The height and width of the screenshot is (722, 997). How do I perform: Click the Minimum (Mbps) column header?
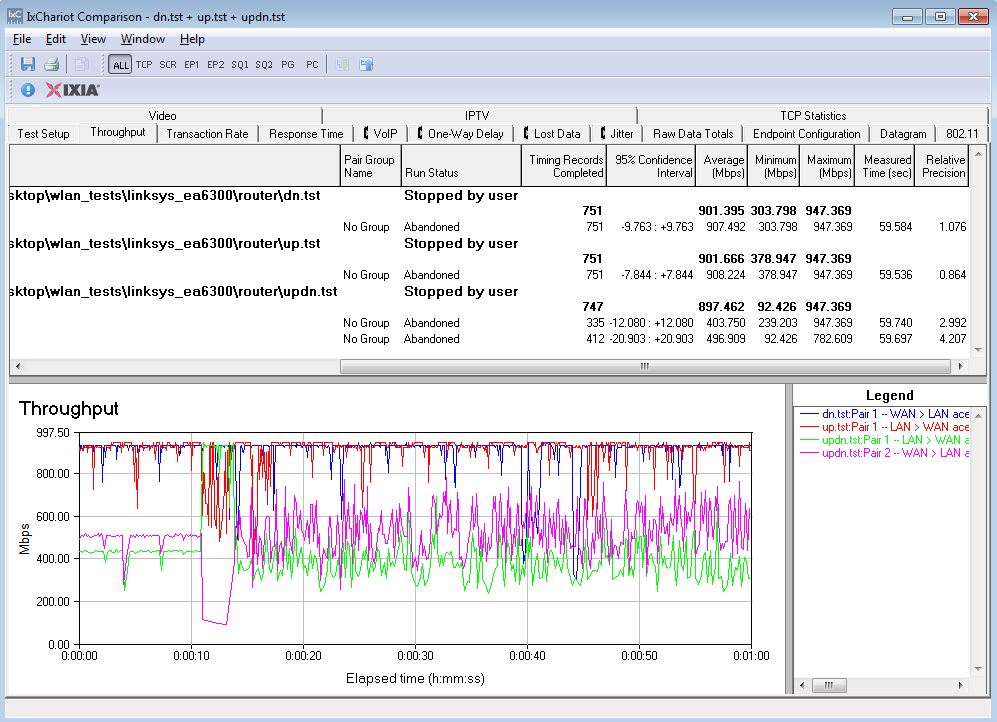pos(774,166)
